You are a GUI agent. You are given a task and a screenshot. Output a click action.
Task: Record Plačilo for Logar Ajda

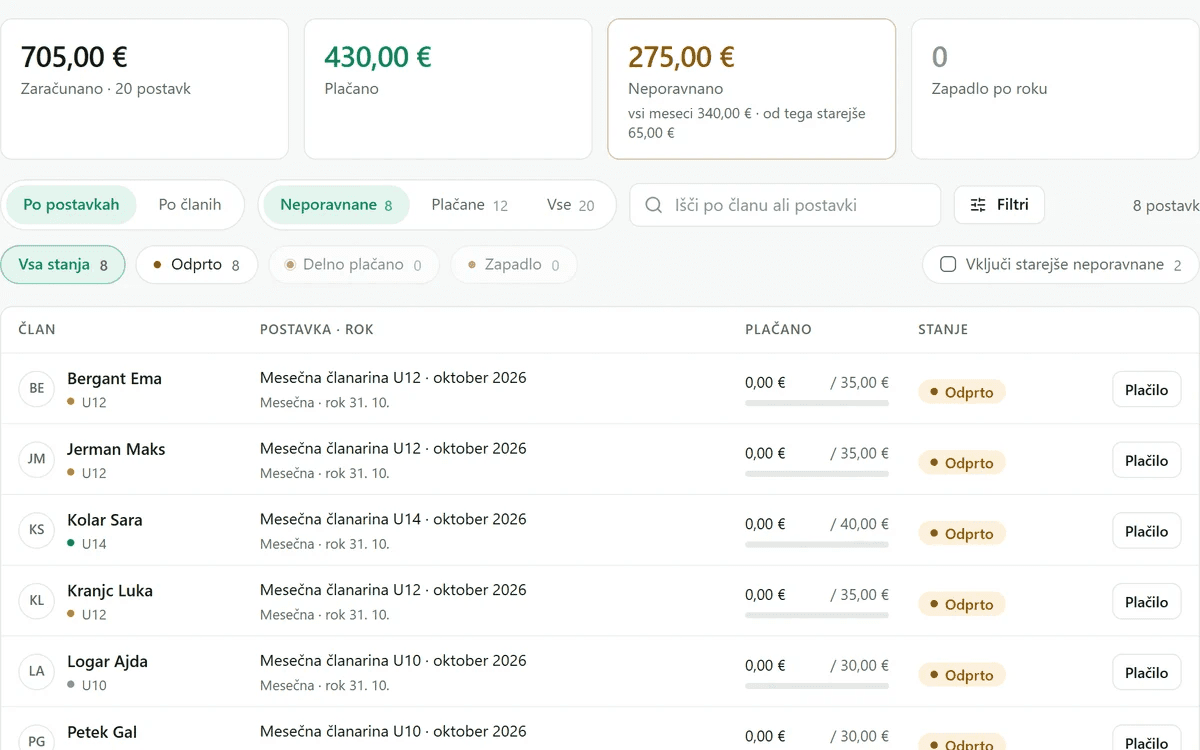tap(1146, 673)
